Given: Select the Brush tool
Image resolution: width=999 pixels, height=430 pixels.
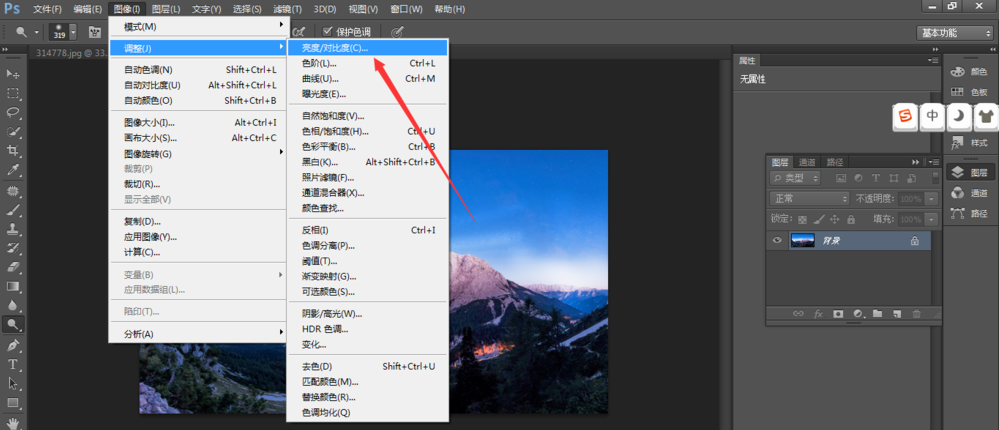Looking at the screenshot, I should (13, 210).
